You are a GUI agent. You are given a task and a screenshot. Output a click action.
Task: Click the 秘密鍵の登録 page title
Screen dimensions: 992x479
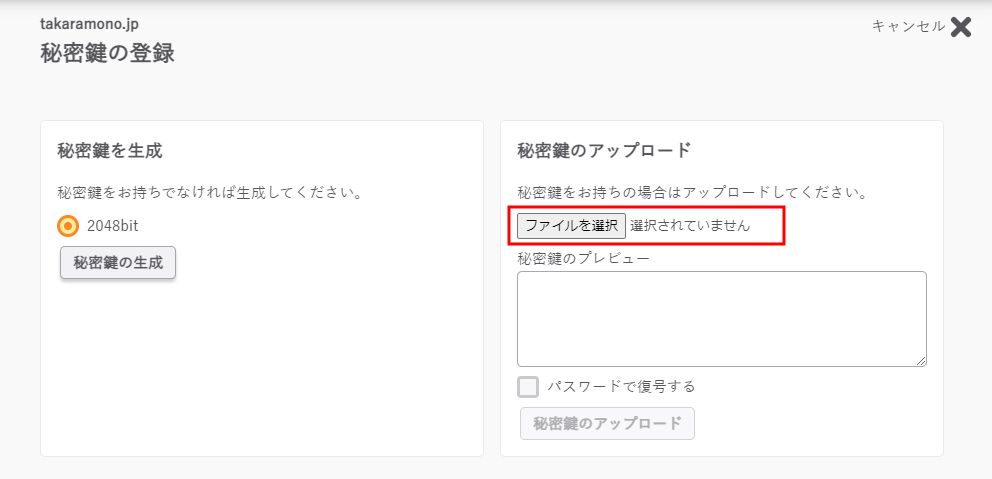pos(107,53)
